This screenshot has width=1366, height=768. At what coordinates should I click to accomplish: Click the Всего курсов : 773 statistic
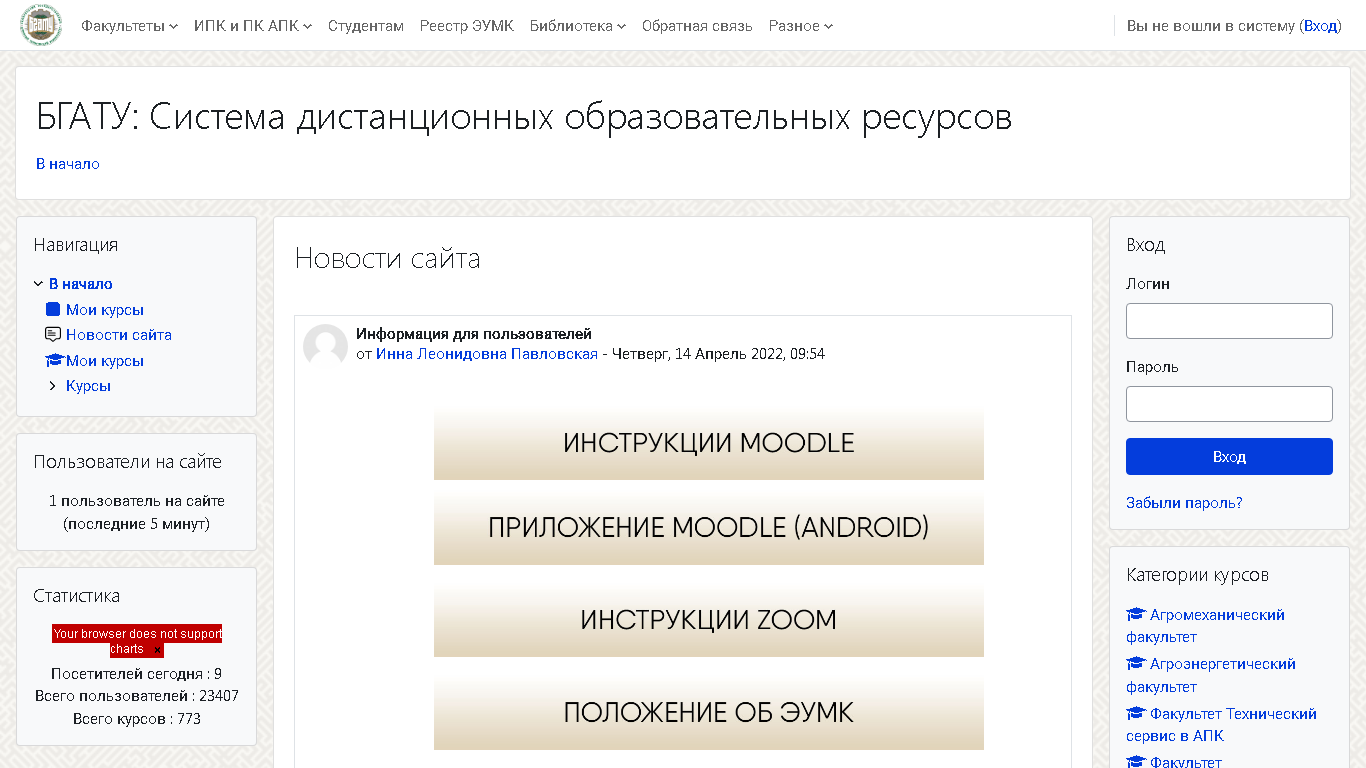137,719
